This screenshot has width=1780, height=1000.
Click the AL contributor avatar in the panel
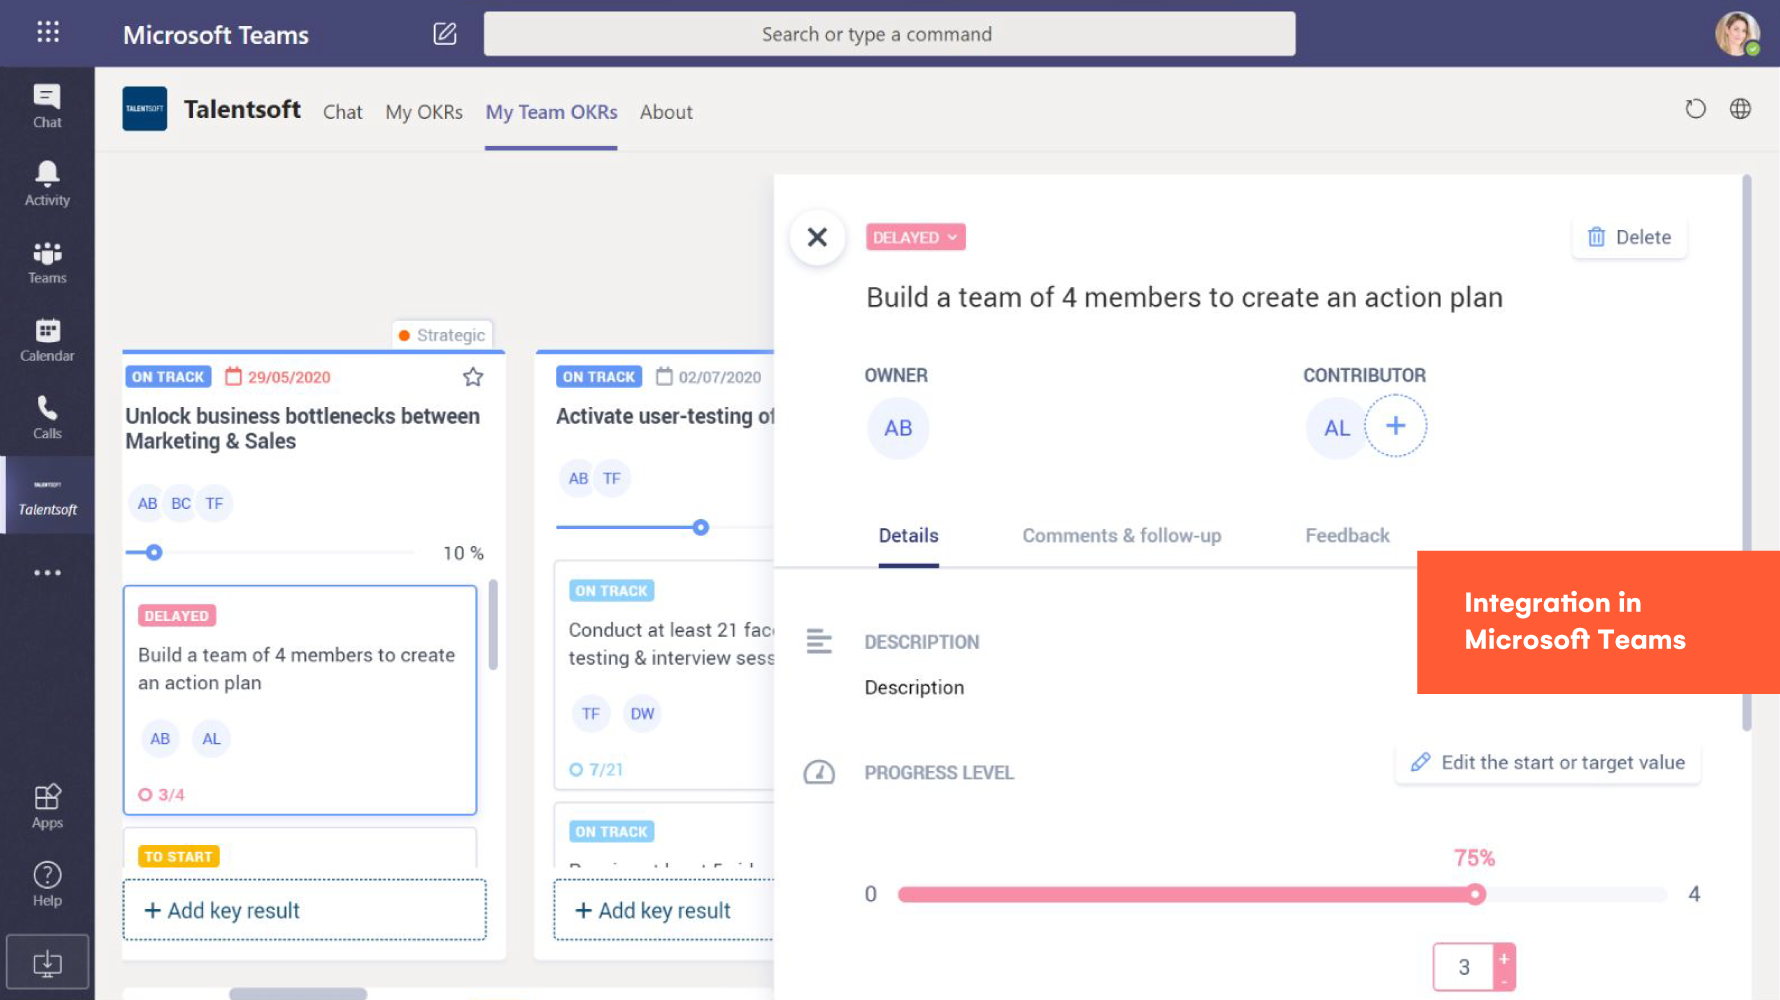pyautogui.click(x=1336, y=428)
